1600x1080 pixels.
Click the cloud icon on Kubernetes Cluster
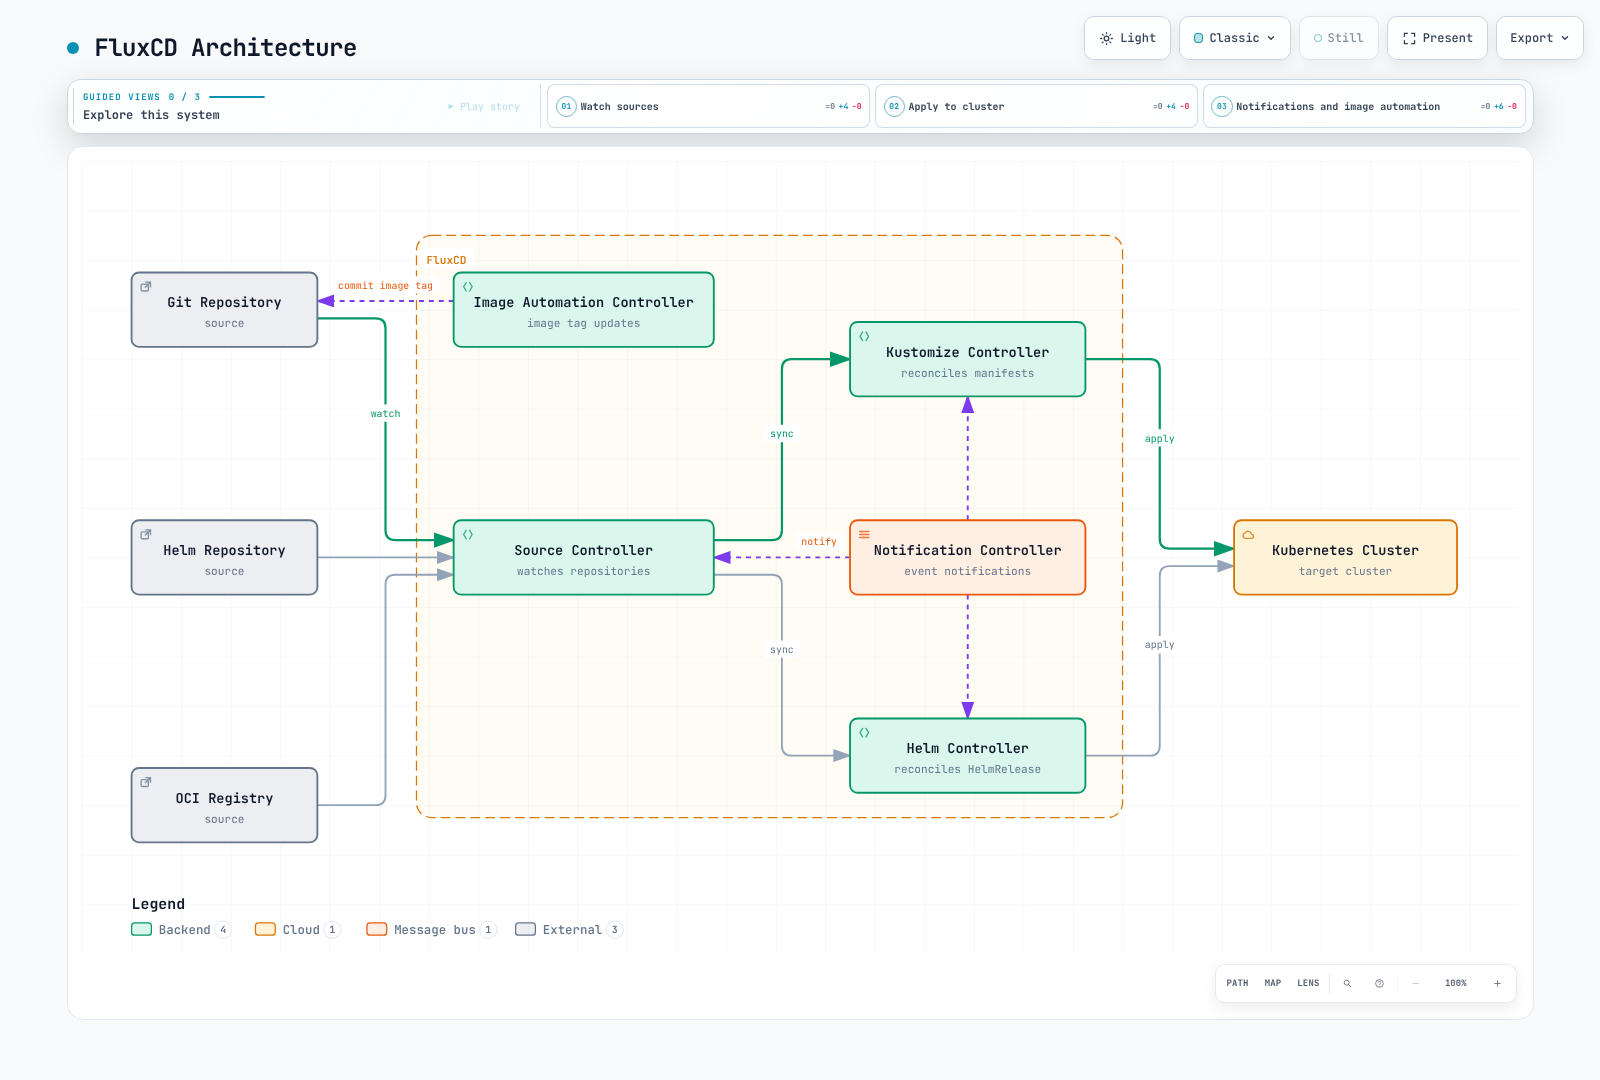click(1248, 534)
